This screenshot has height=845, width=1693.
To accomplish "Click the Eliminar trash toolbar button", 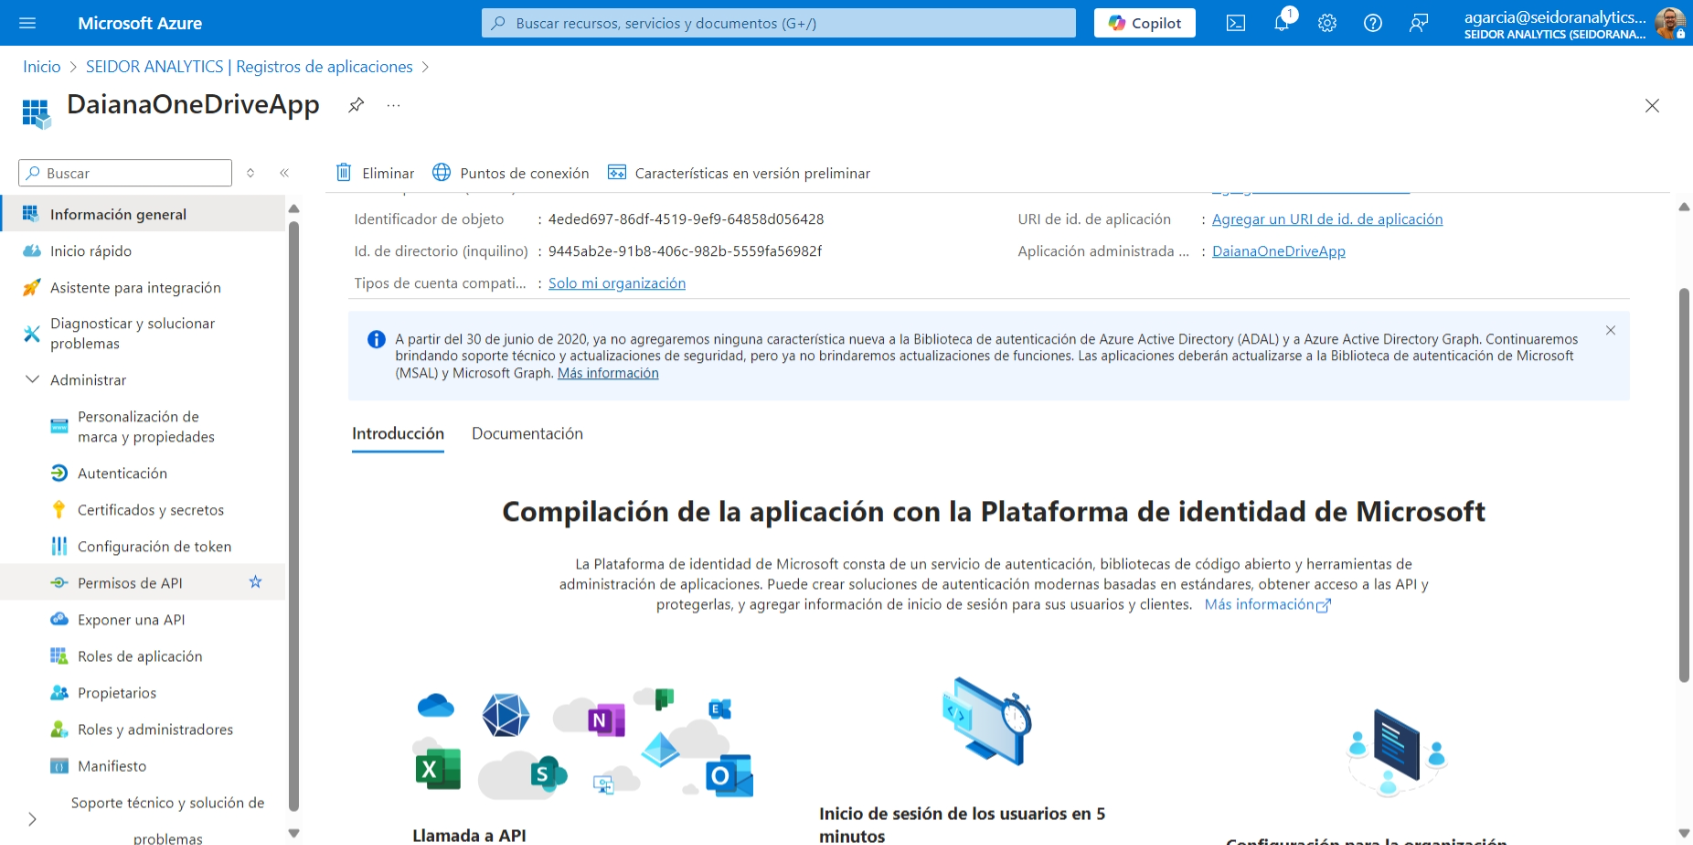I will click(x=375, y=173).
